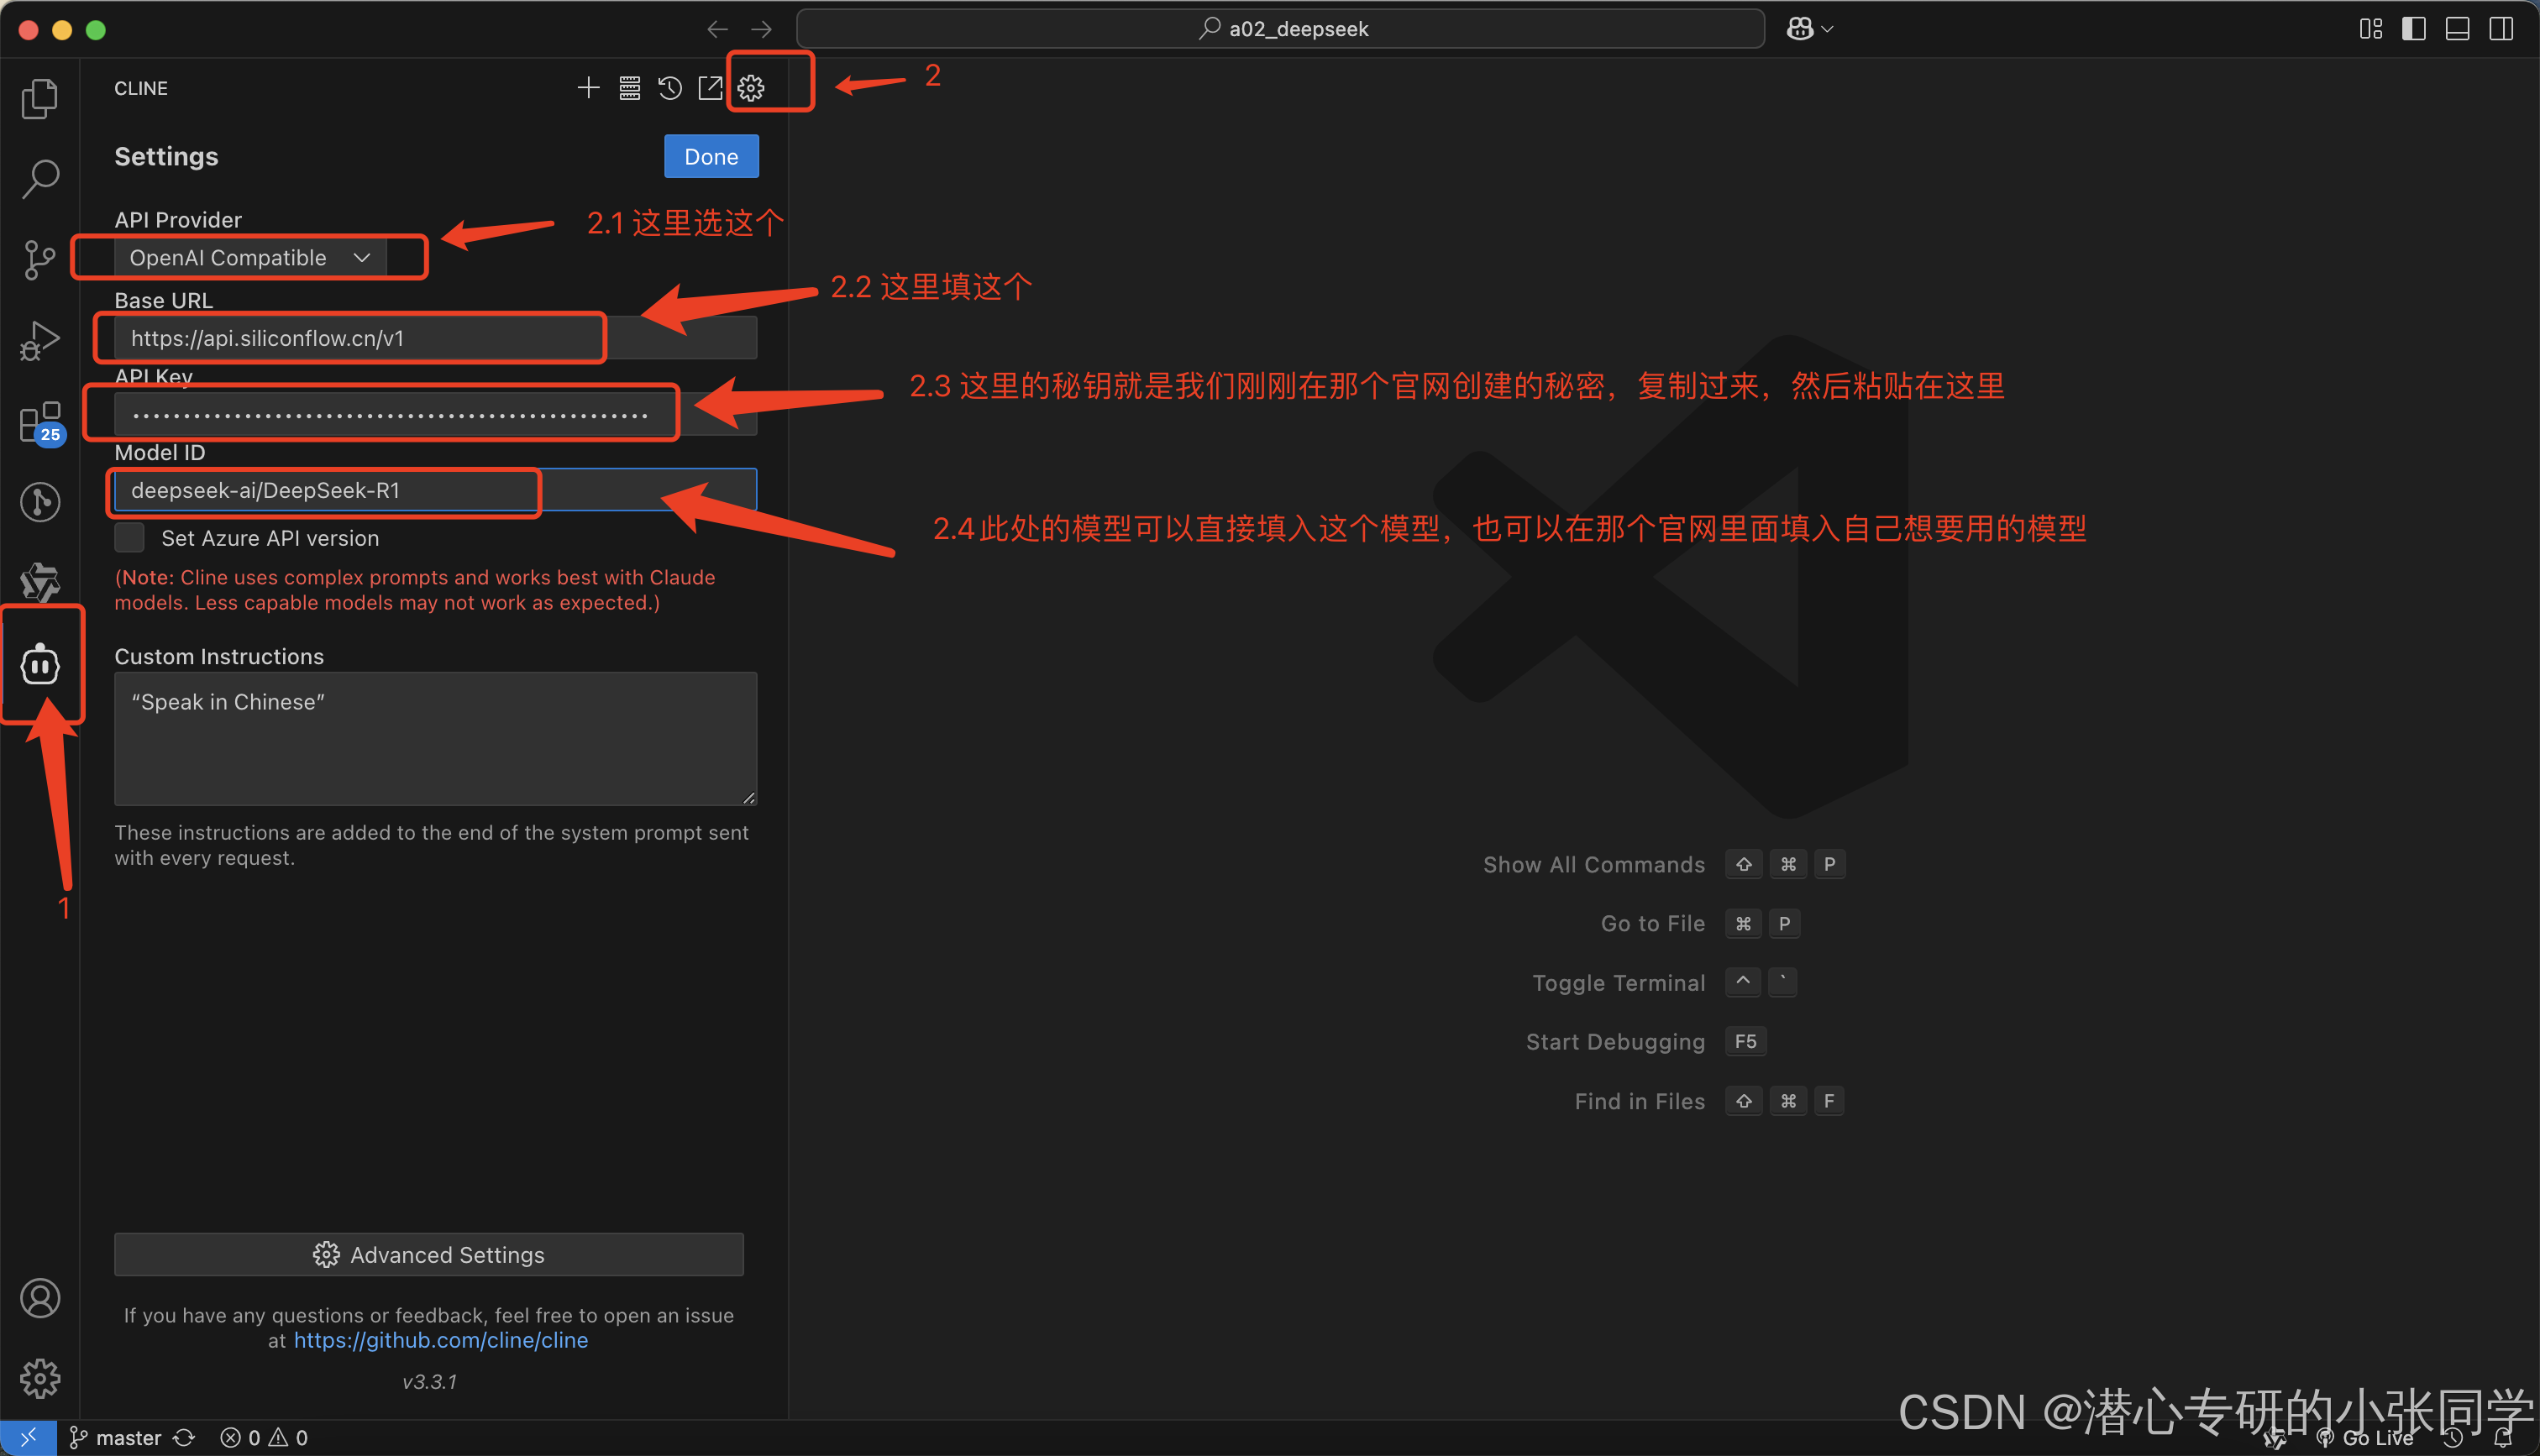Open the API Provider dropdown
2540x1456 pixels.
point(250,258)
